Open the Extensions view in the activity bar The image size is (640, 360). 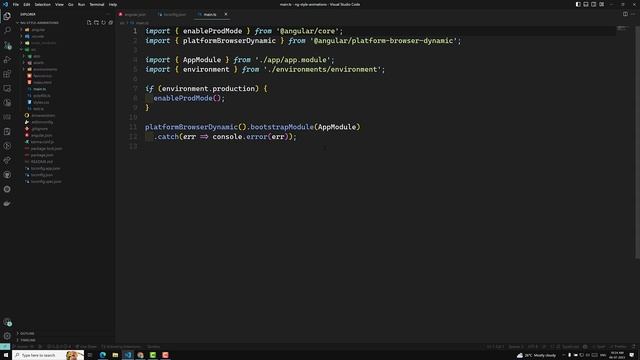coord(7,74)
